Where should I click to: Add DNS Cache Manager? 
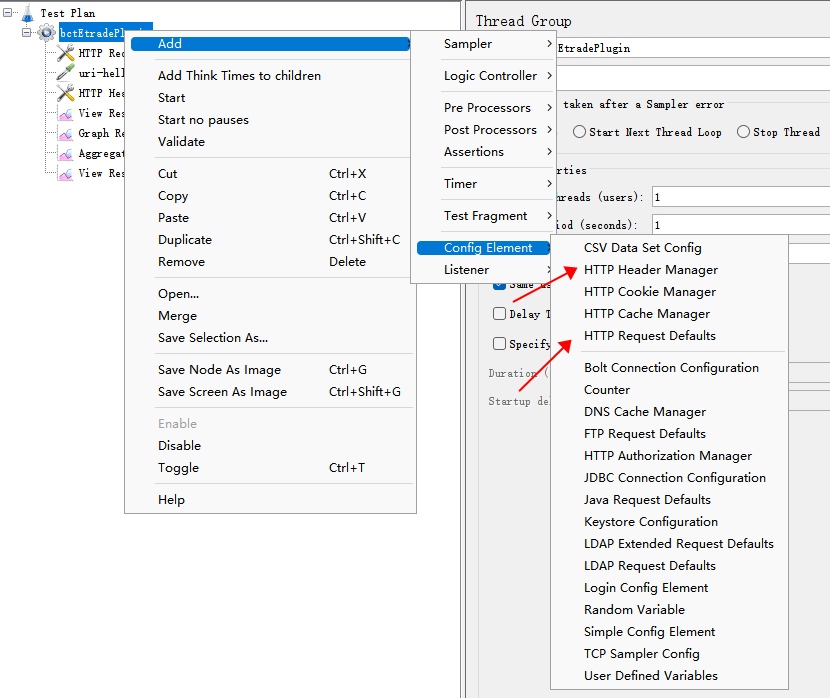[x=645, y=412]
